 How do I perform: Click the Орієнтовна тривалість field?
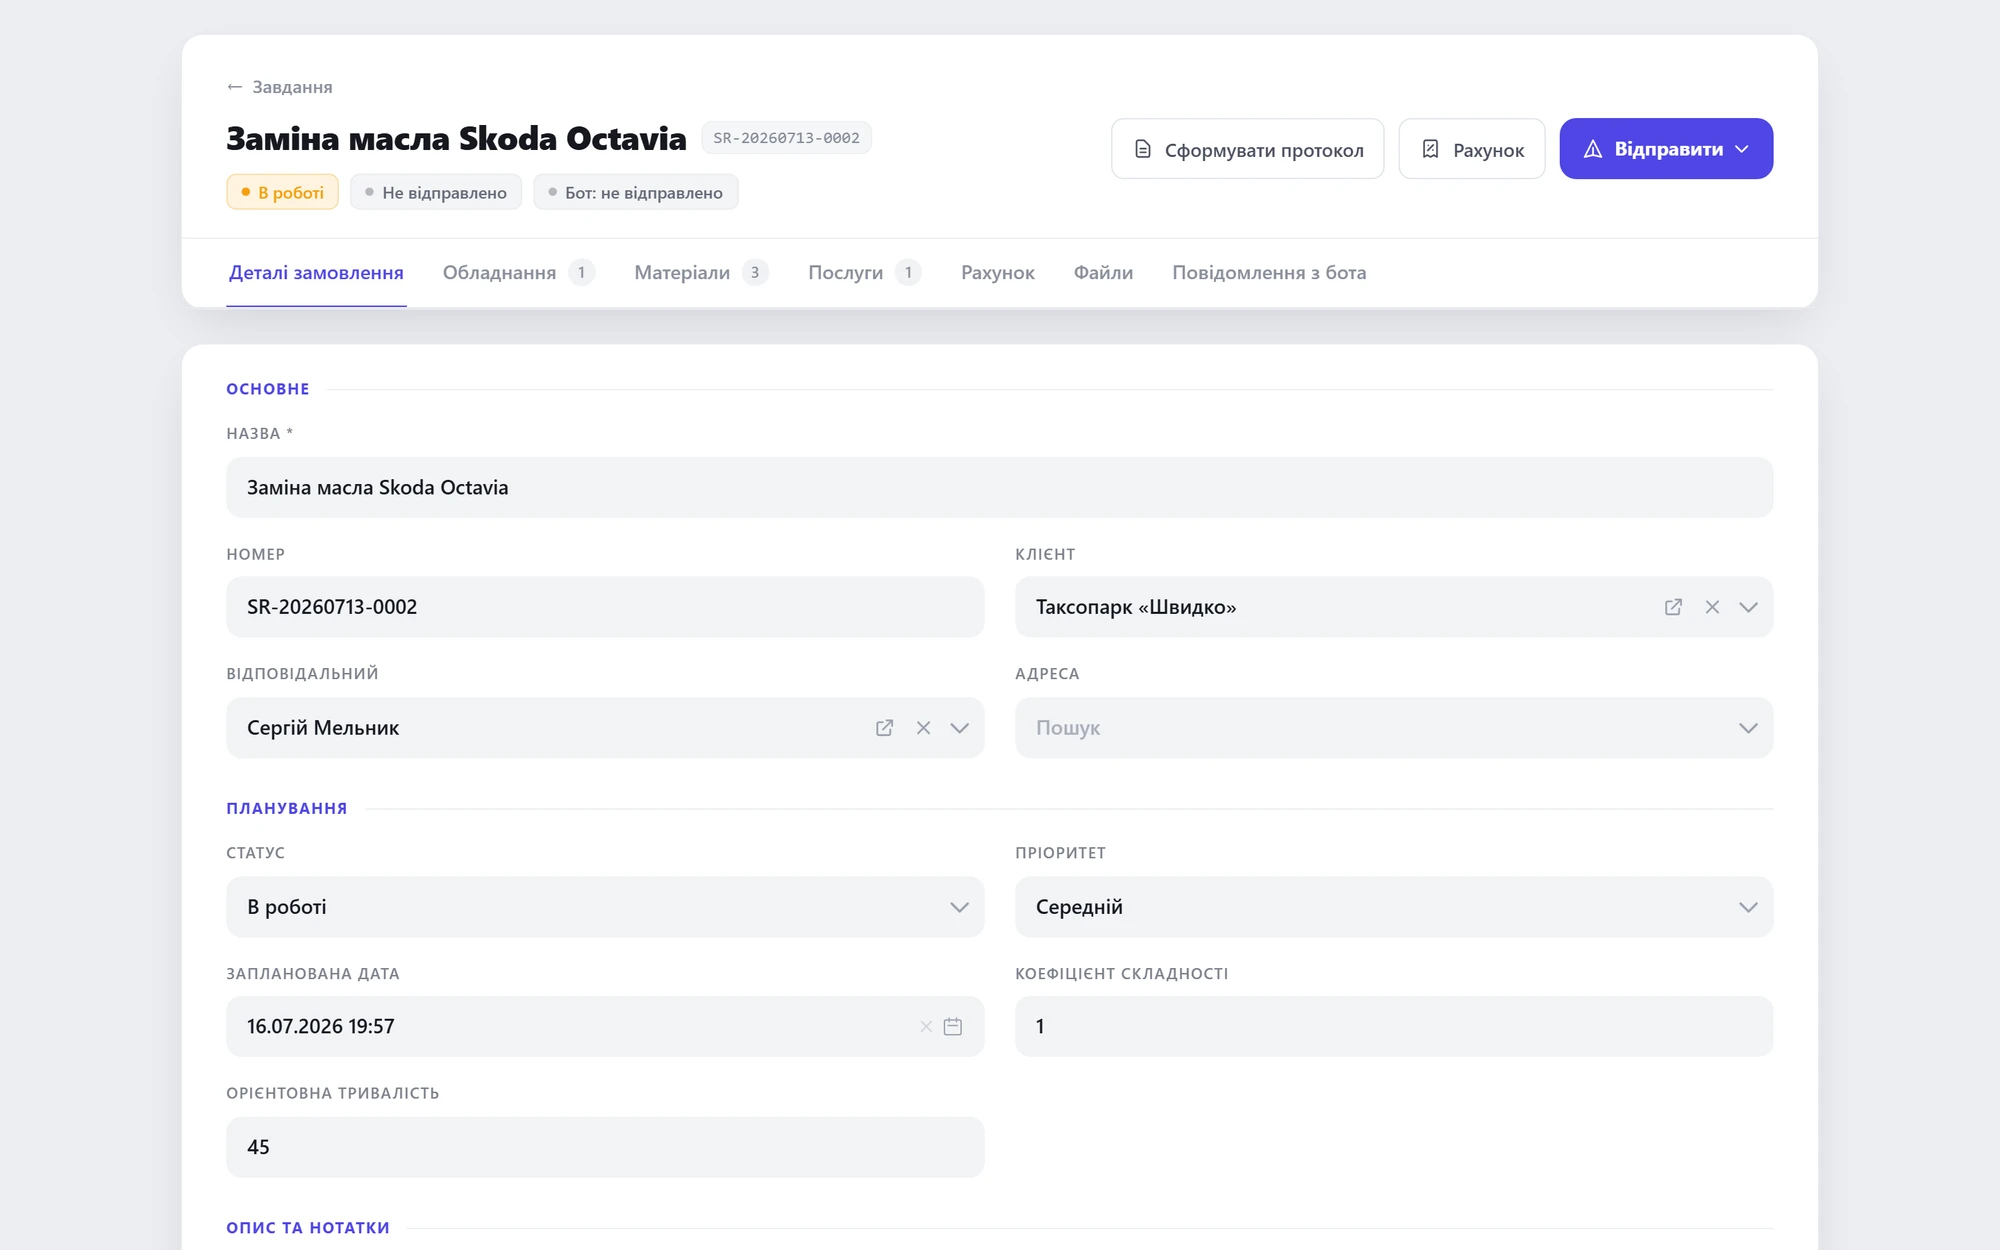(605, 1147)
